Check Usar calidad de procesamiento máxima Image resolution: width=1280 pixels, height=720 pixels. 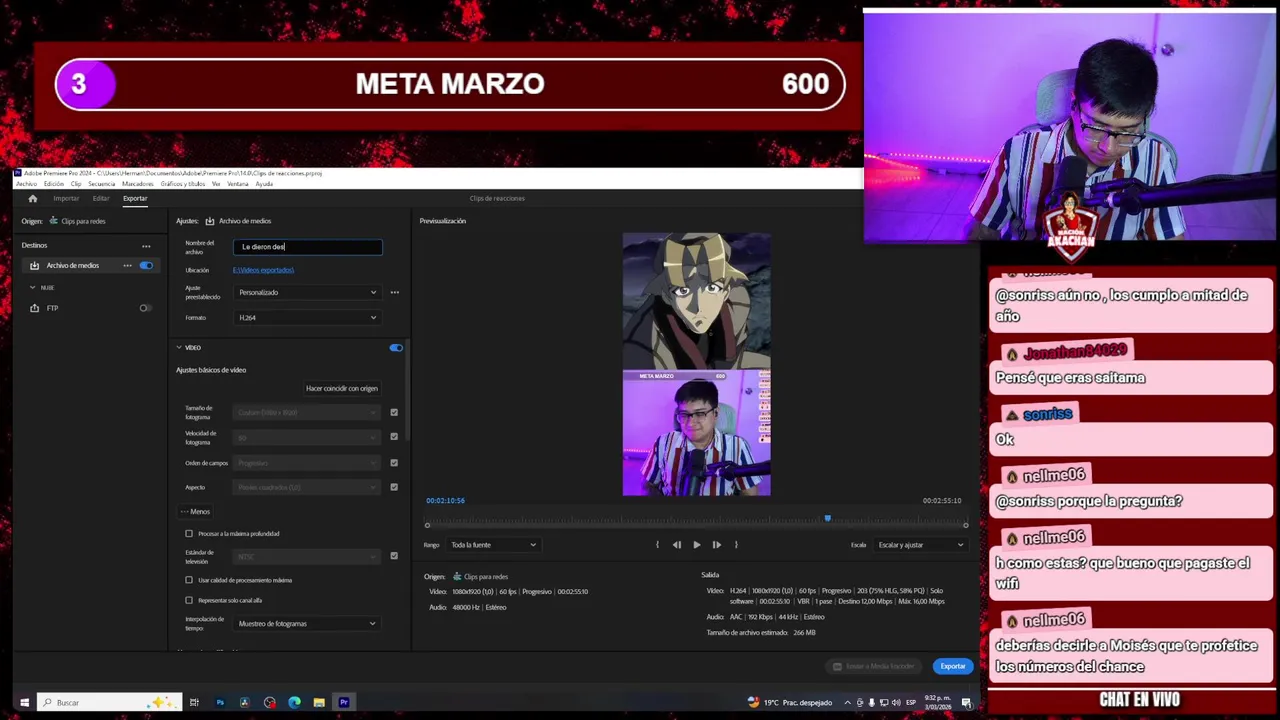tap(189, 580)
